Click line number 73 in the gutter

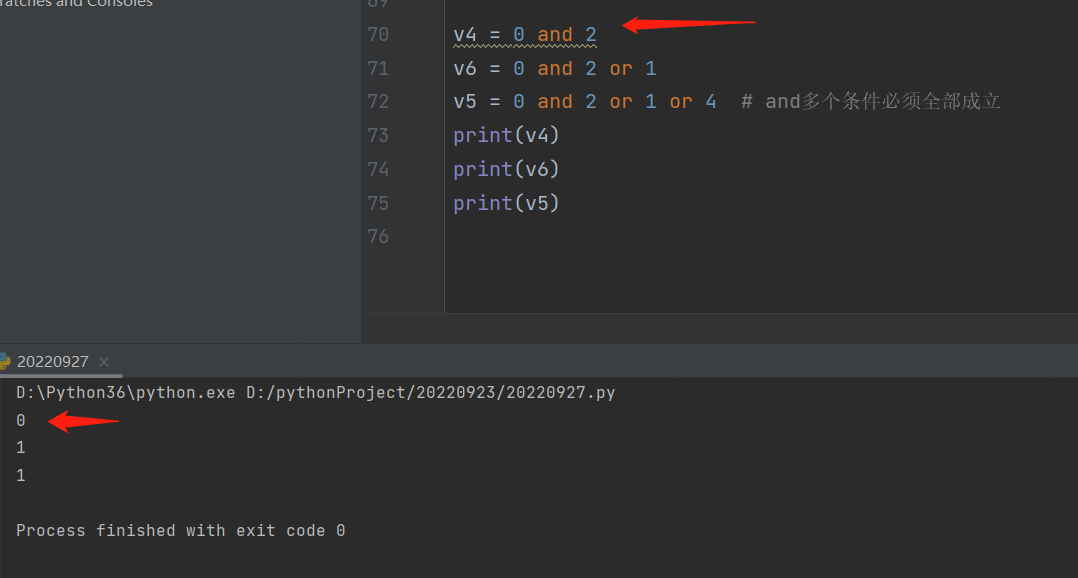click(378, 135)
